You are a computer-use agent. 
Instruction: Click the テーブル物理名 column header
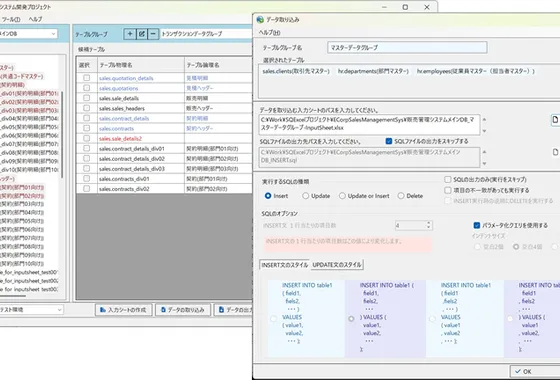141,65
